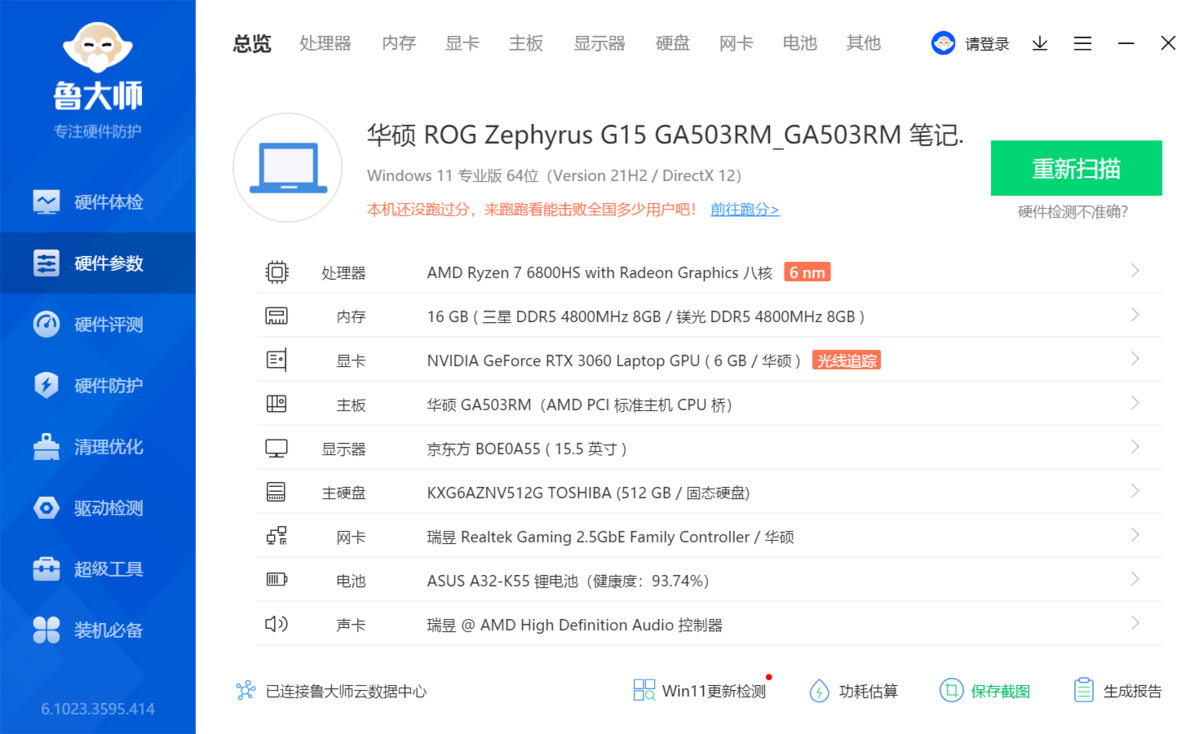Click 请登录 to sign in
Viewport: 1199px width, 734px height.
[x=986, y=44]
